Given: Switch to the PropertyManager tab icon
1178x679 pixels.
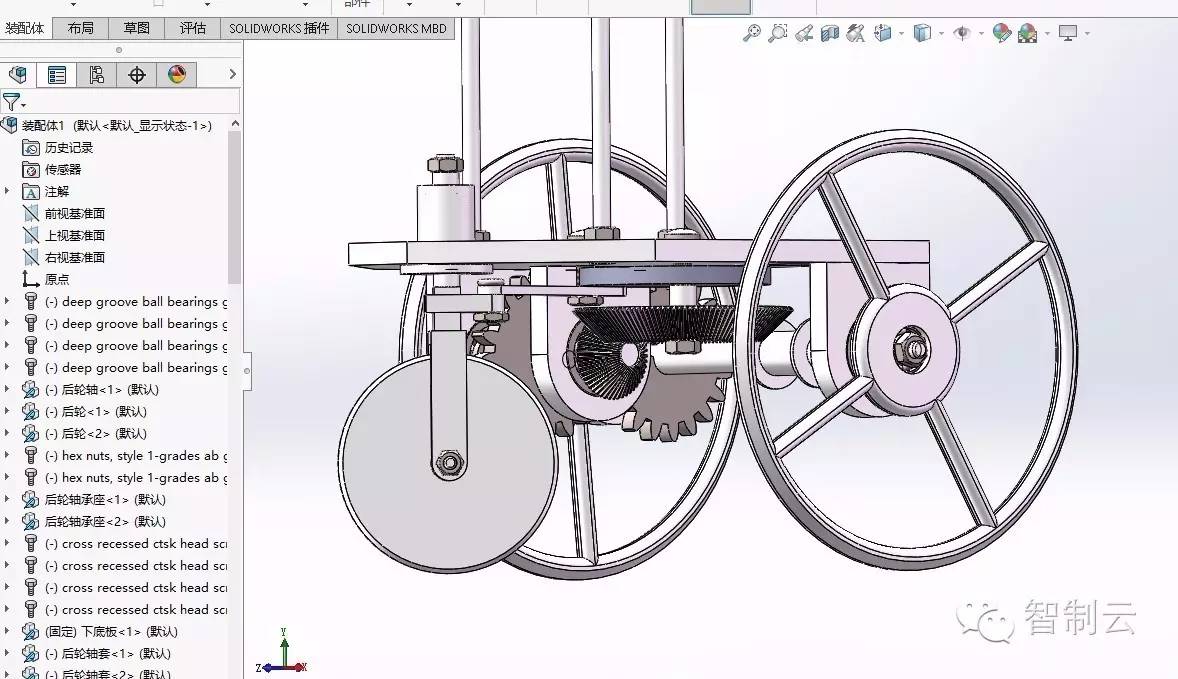Looking at the screenshot, I should pos(57,74).
